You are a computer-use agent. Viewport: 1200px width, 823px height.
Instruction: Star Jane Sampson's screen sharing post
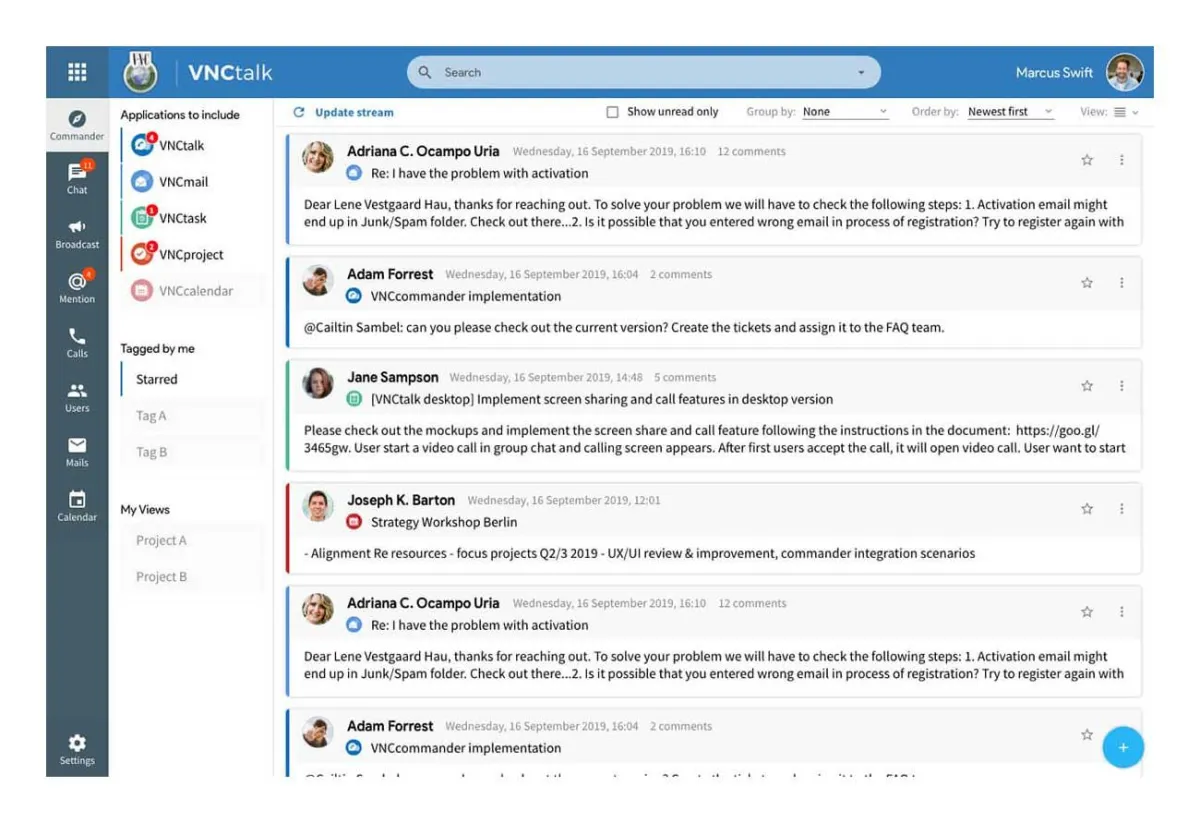click(1086, 384)
